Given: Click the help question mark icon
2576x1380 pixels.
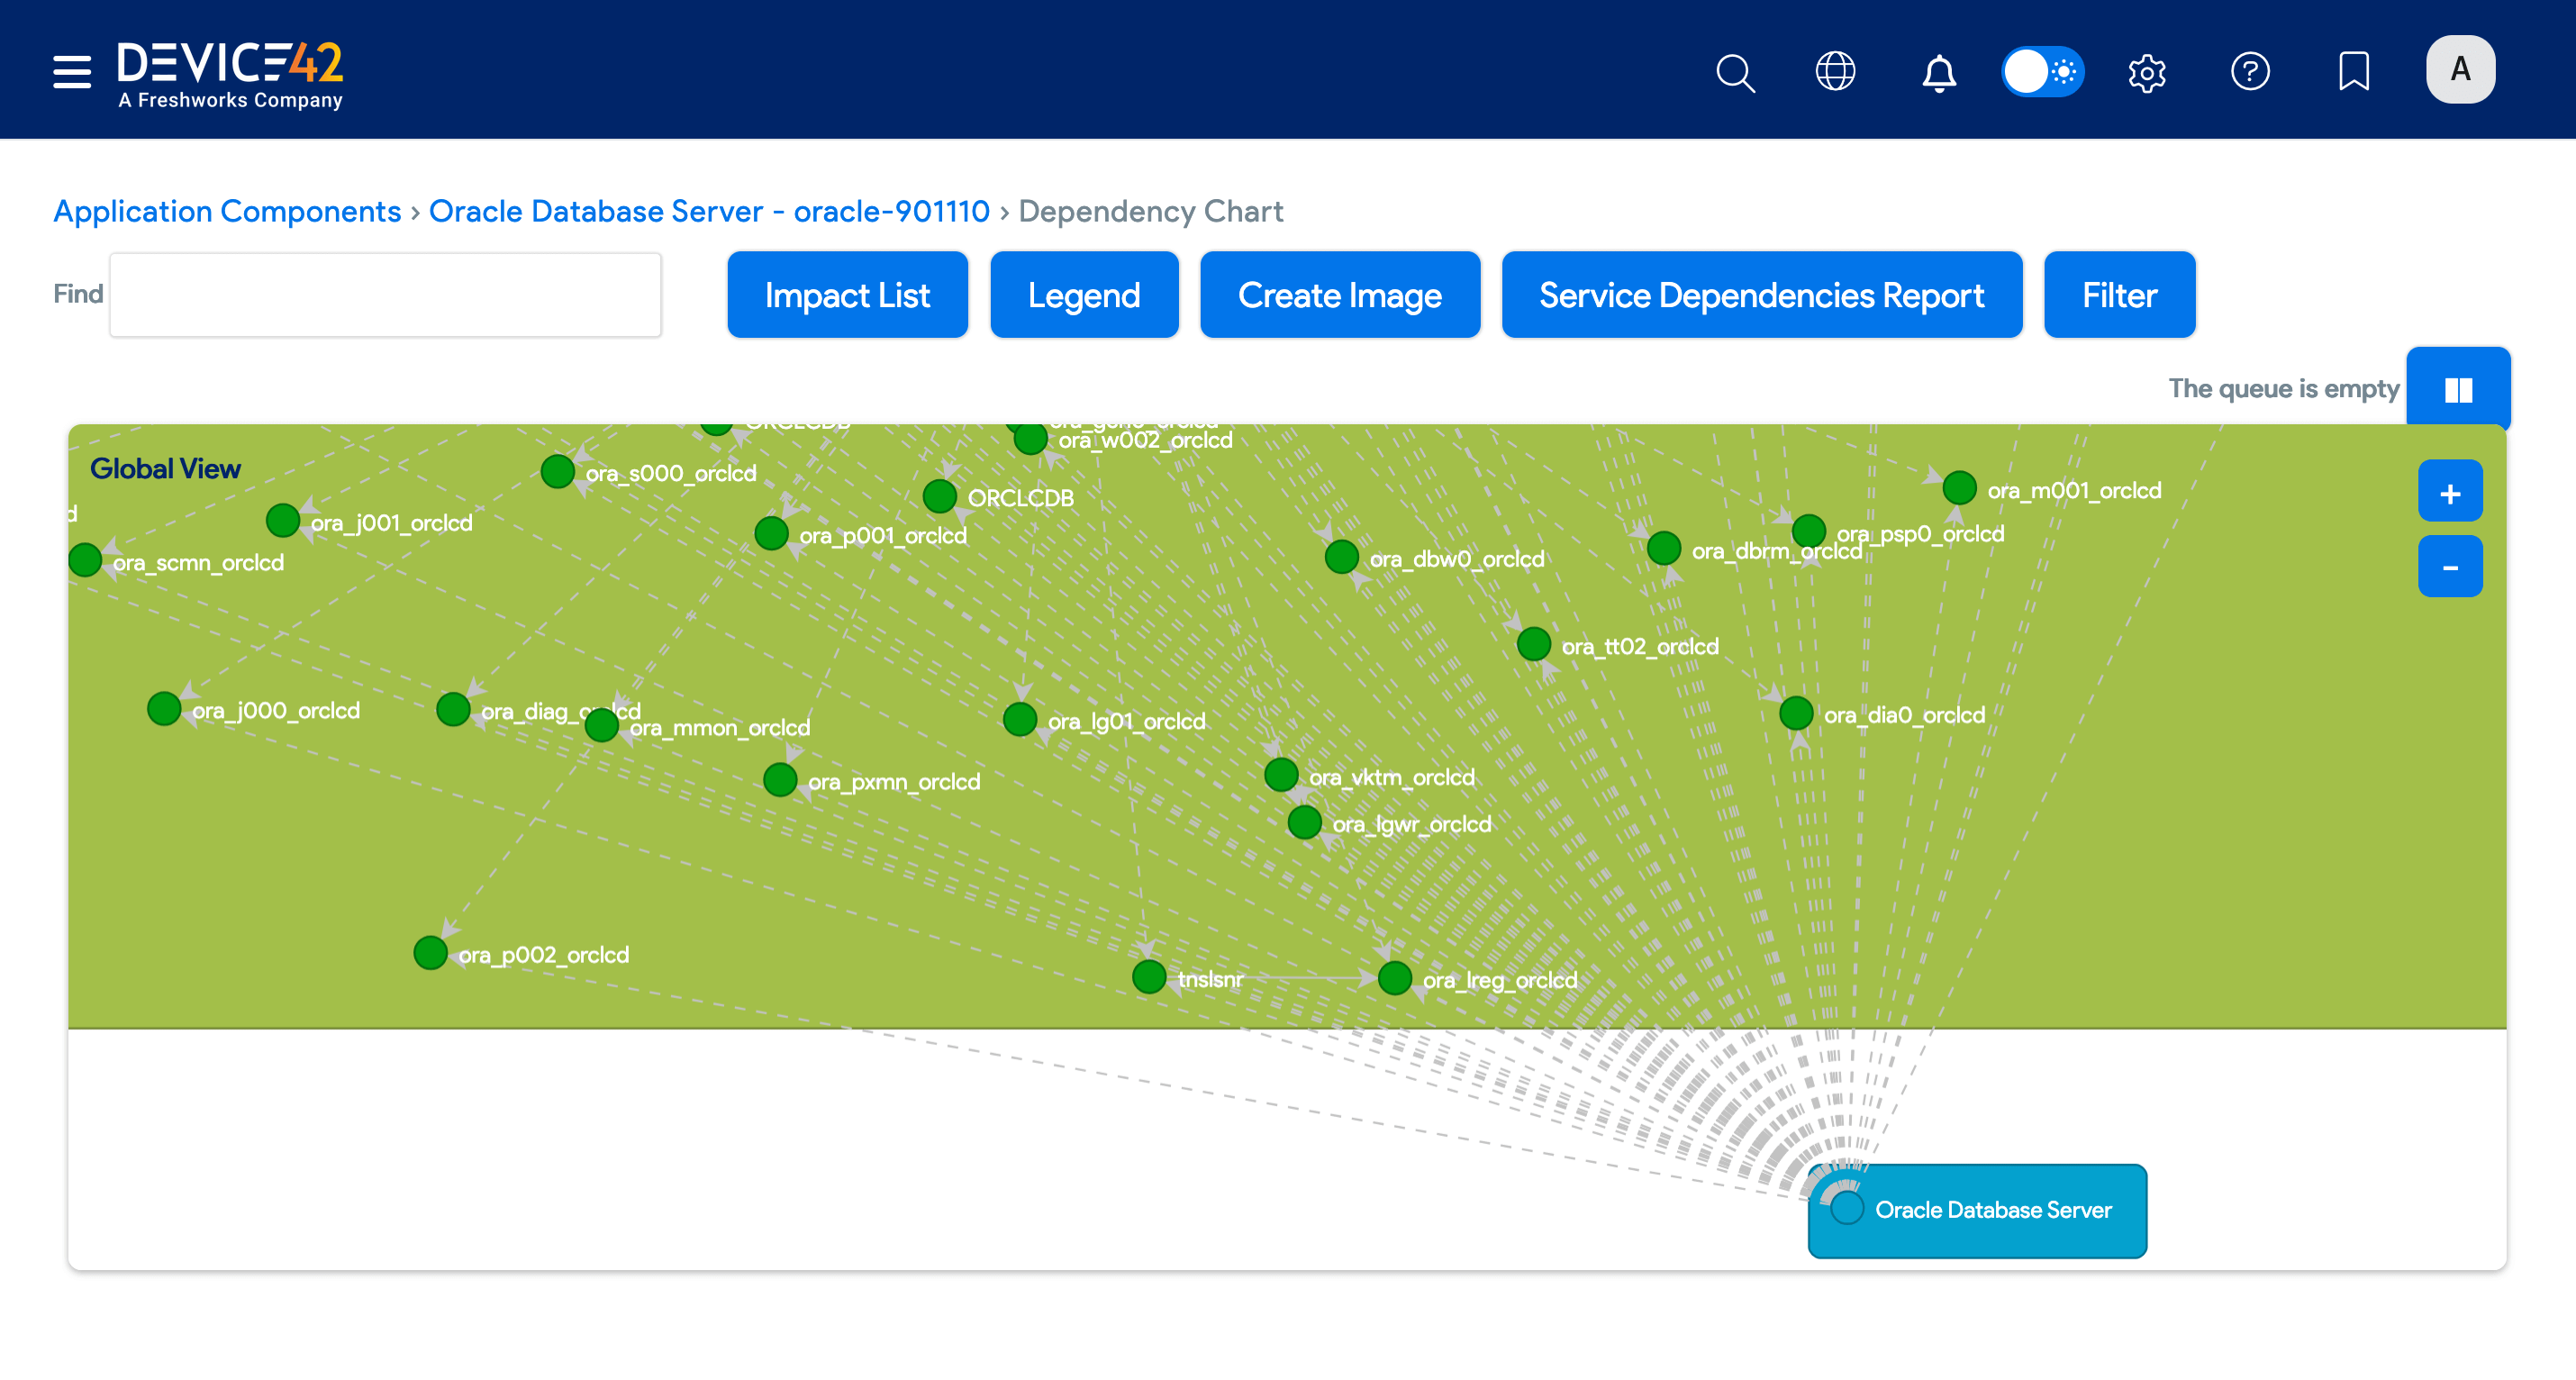Looking at the screenshot, I should 2251,72.
